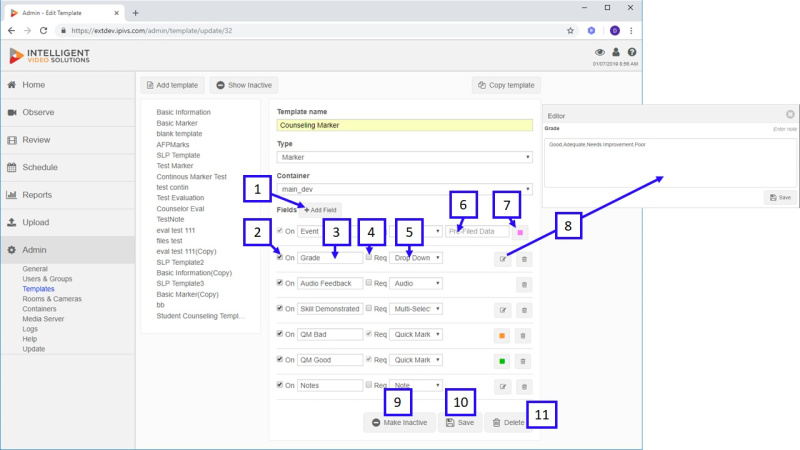Pick Event field pink color swatch
The width and height of the screenshot is (800, 450).
[520, 233]
